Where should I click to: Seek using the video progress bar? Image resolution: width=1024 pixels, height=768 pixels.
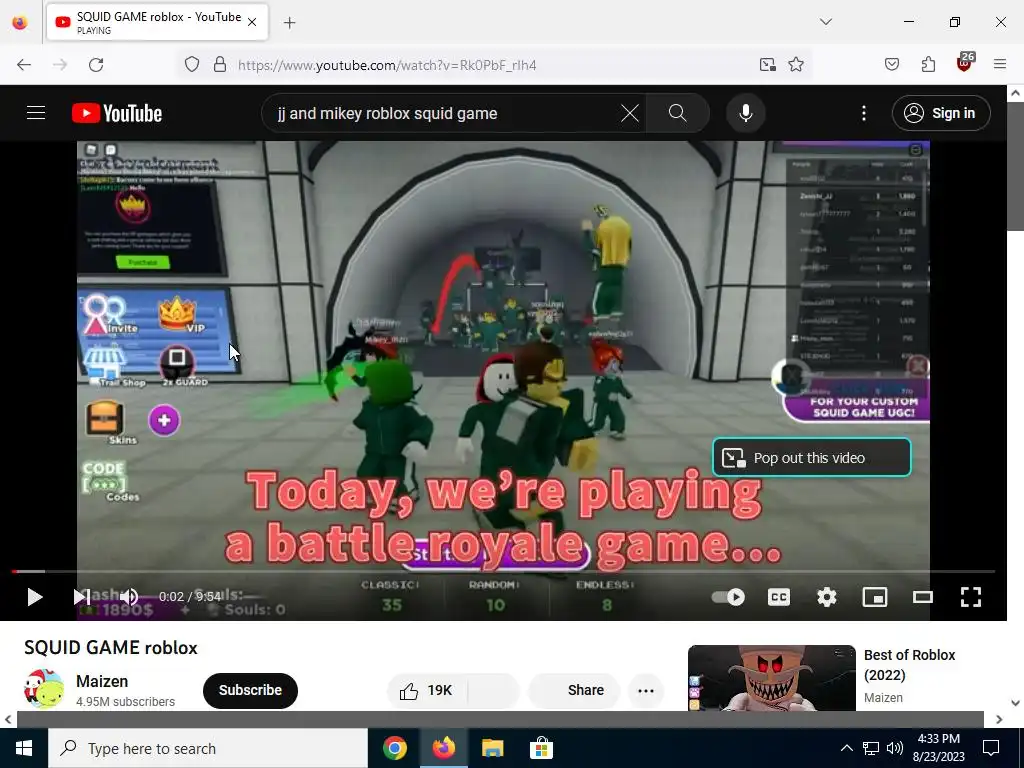click(503, 571)
